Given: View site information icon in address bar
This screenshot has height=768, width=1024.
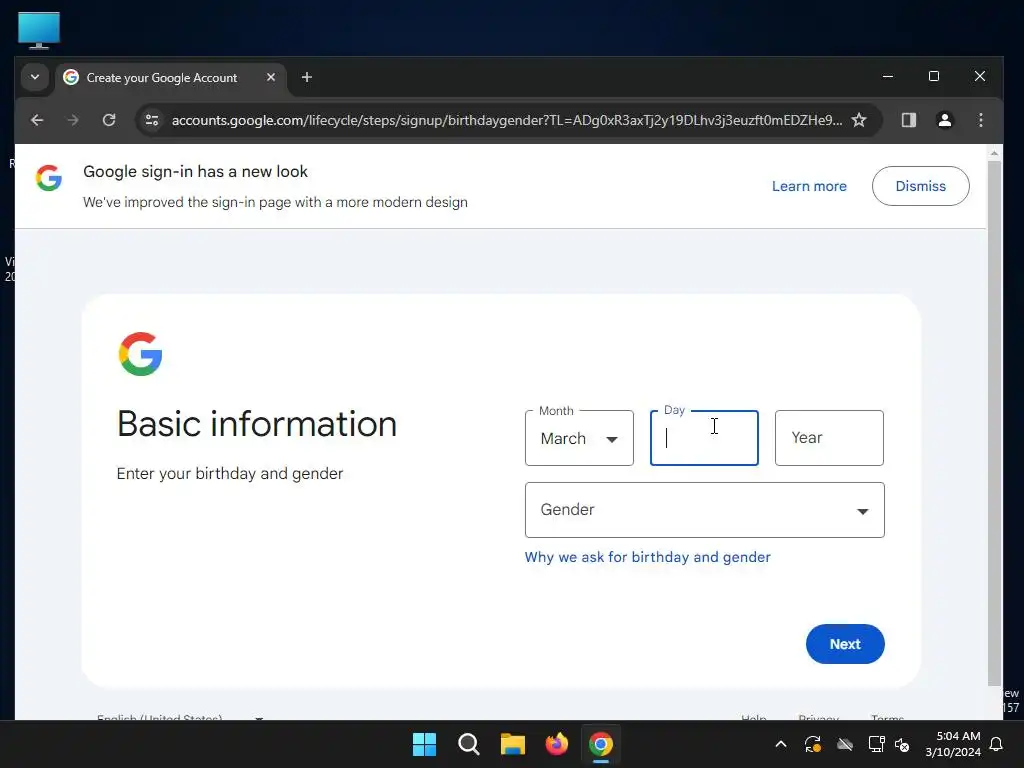Looking at the screenshot, I should pyautogui.click(x=152, y=120).
